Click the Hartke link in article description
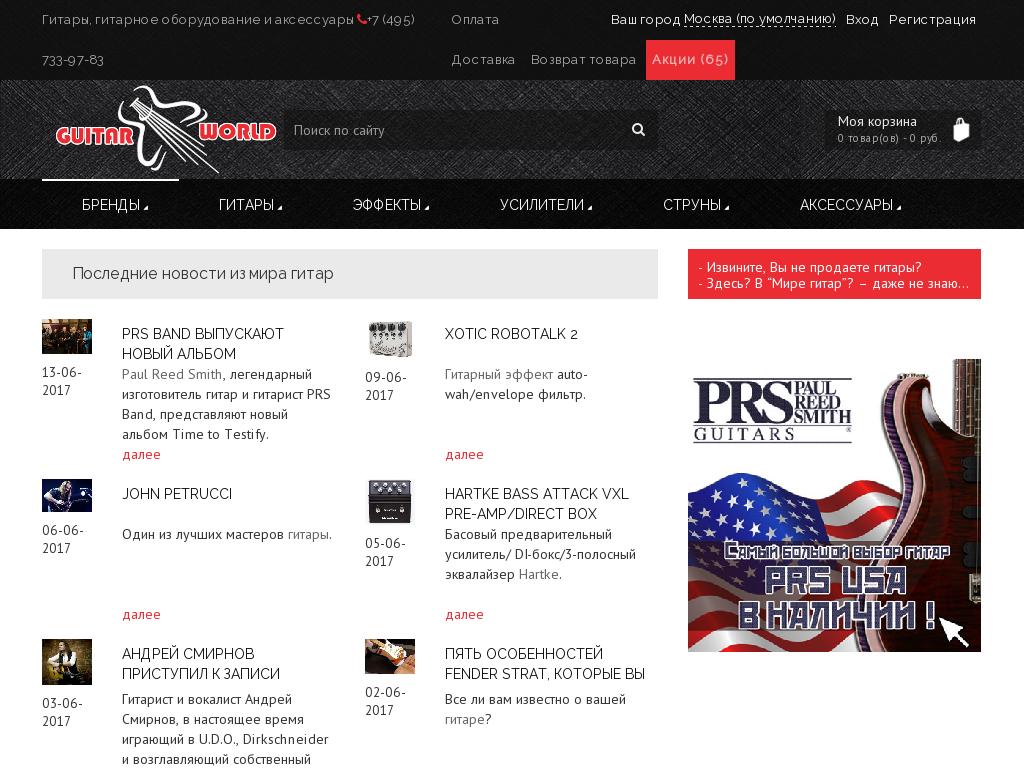This screenshot has width=1024, height=768. click(539, 575)
